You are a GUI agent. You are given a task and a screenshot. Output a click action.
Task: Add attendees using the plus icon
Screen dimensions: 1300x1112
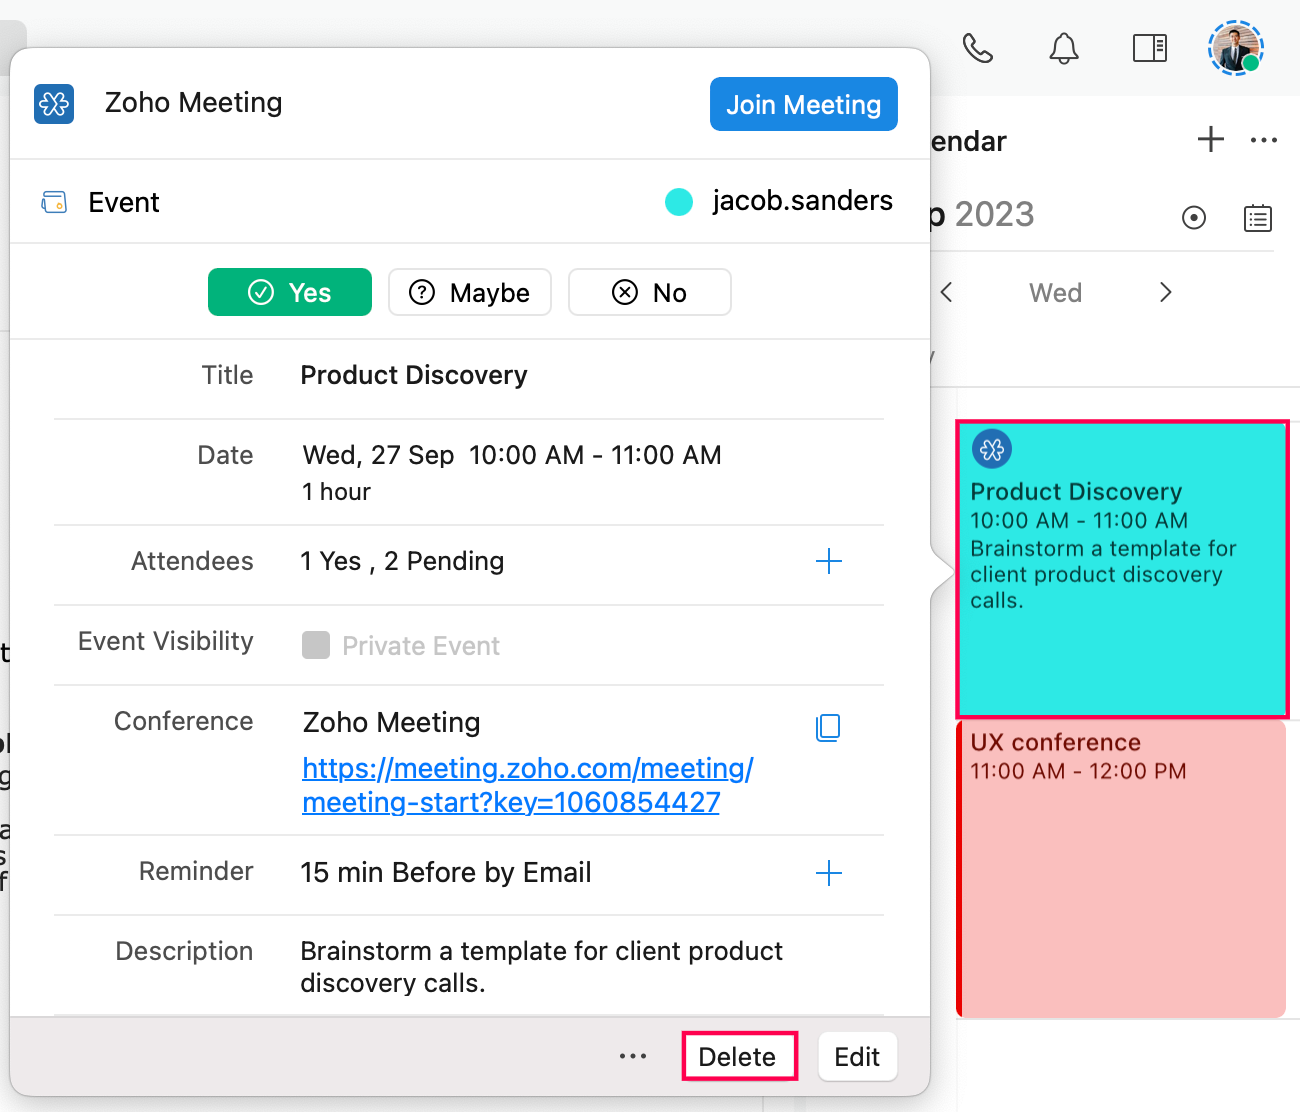click(828, 561)
